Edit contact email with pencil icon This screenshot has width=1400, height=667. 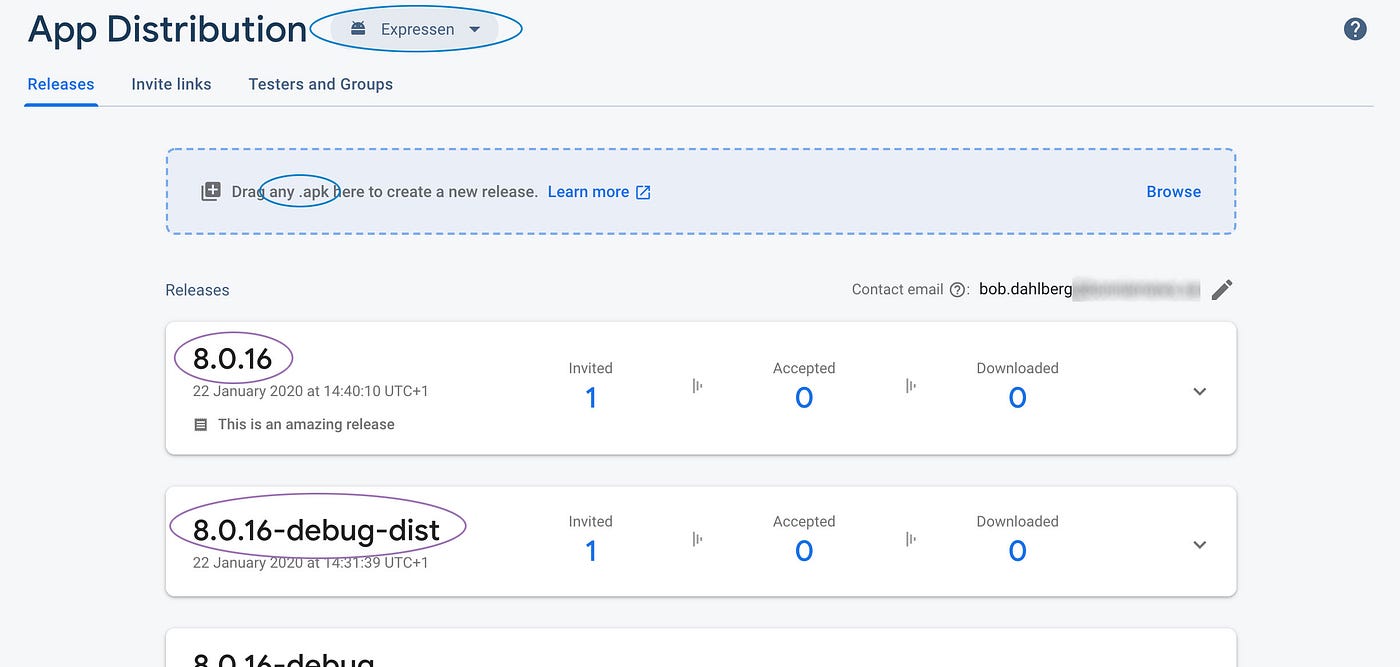1221,290
